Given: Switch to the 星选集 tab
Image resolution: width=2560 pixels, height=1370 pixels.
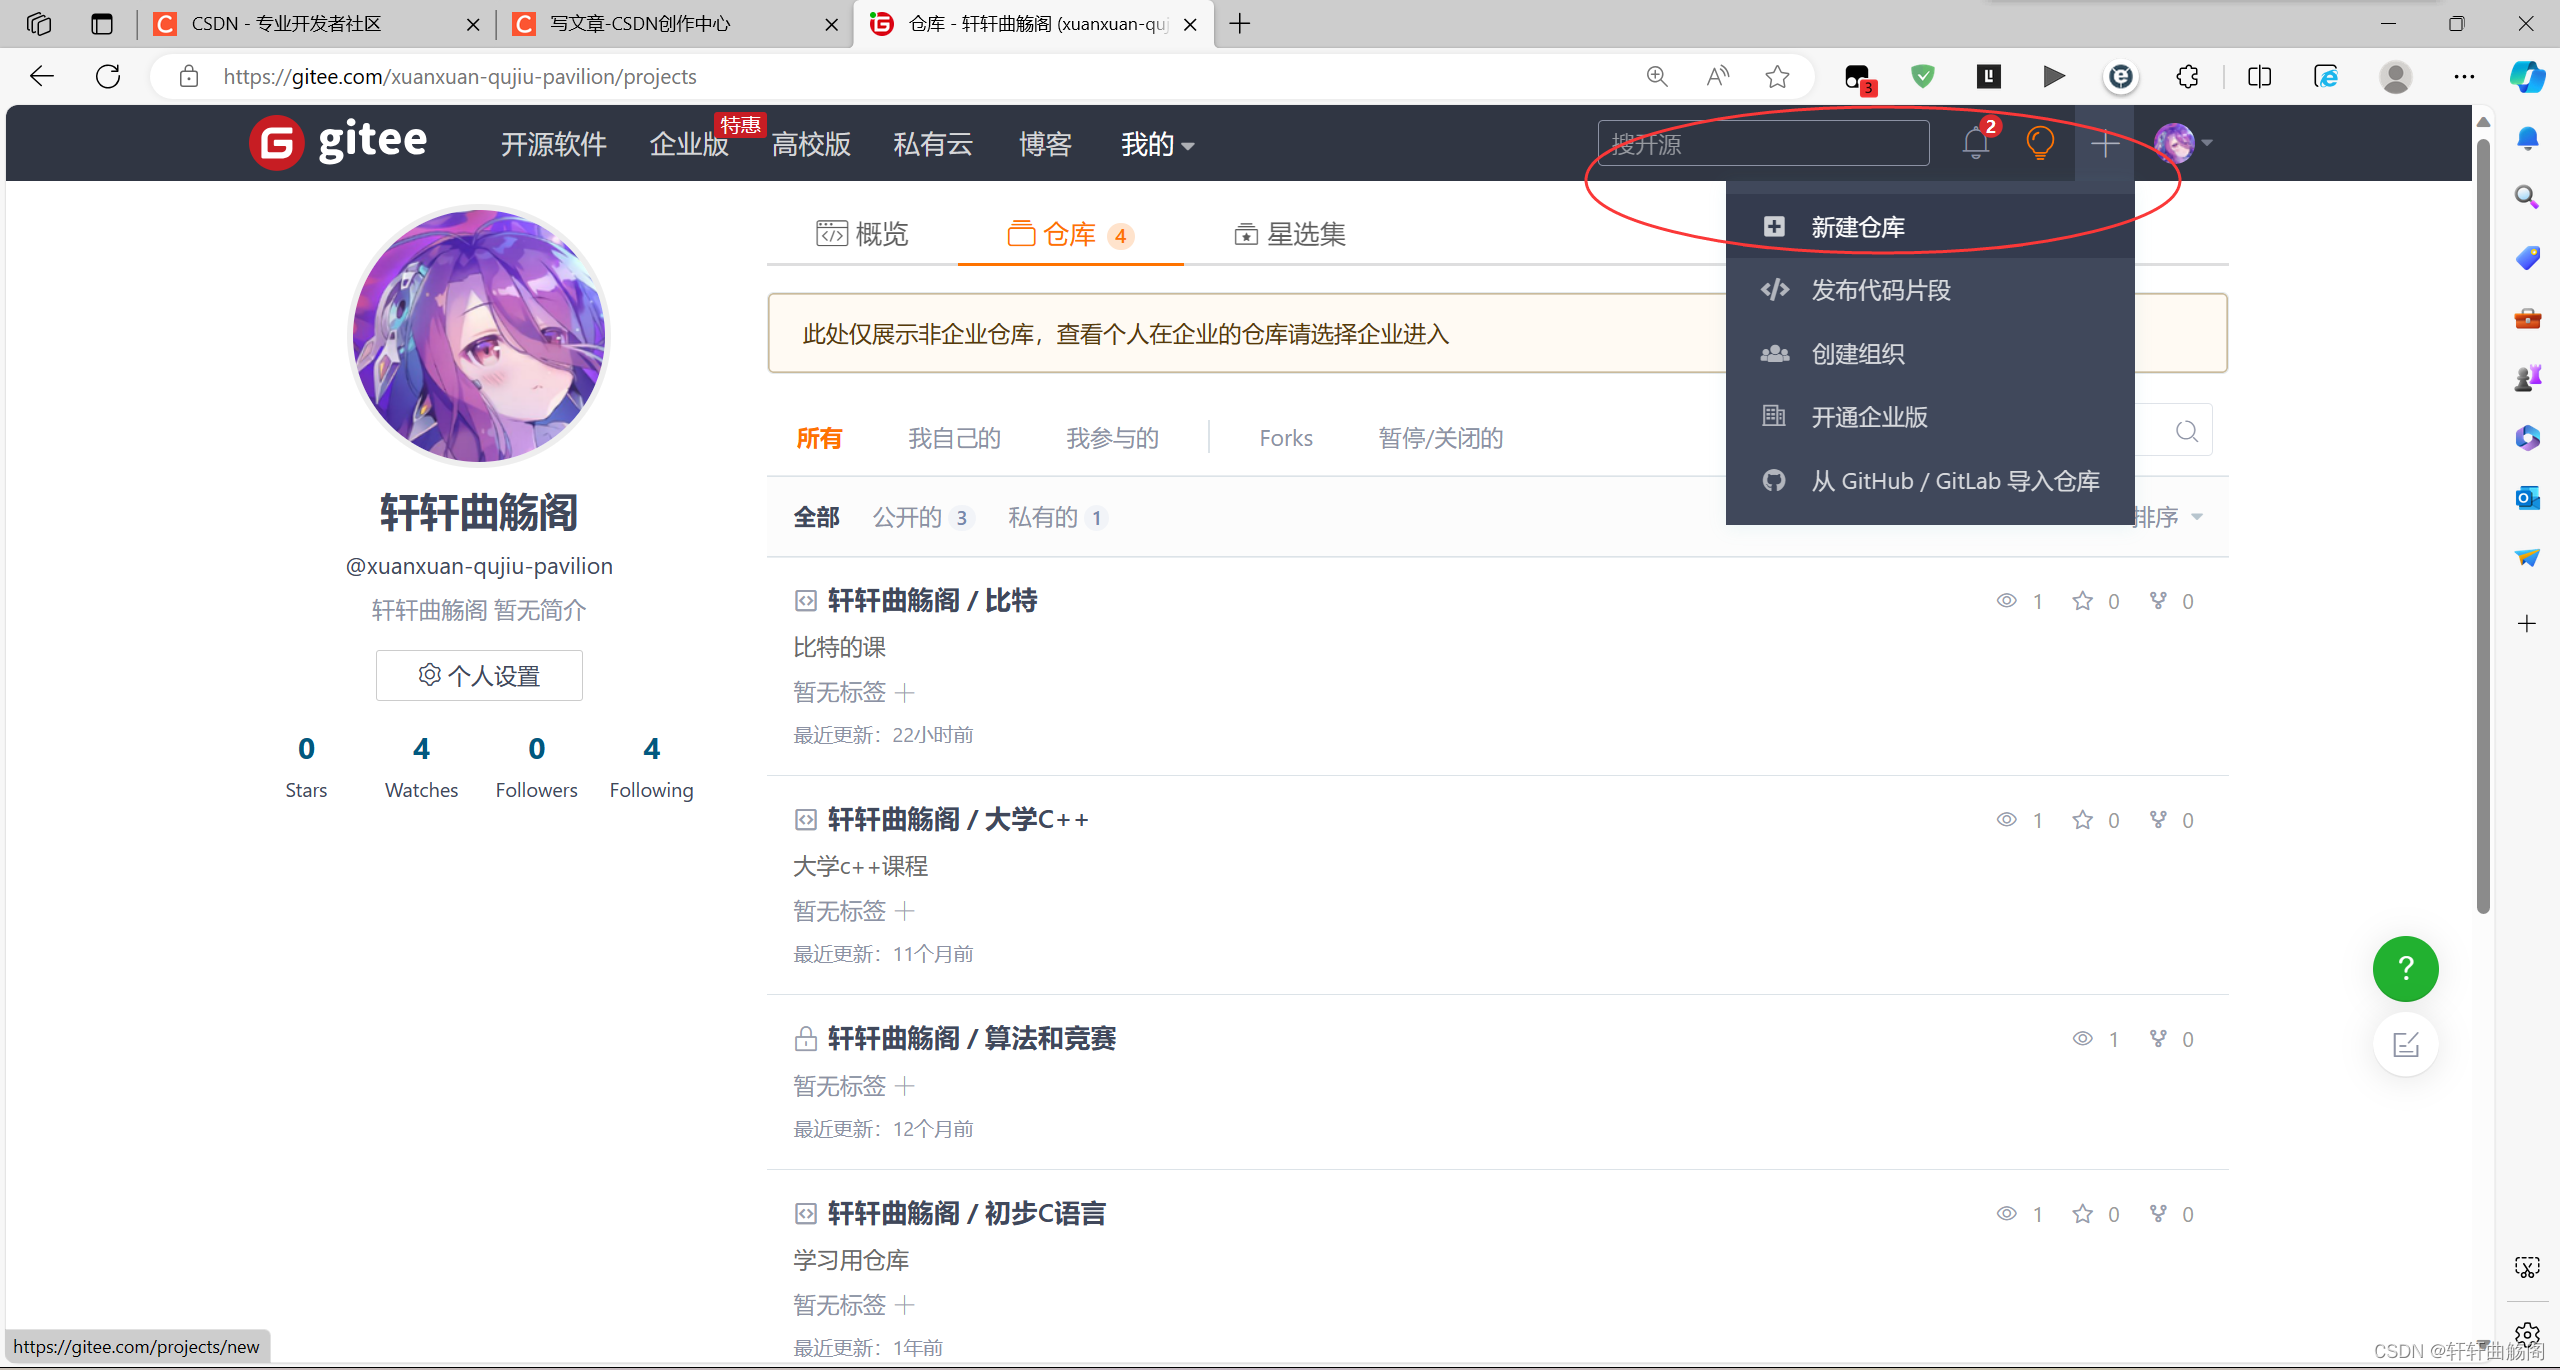Looking at the screenshot, I should [x=1289, y=234].
